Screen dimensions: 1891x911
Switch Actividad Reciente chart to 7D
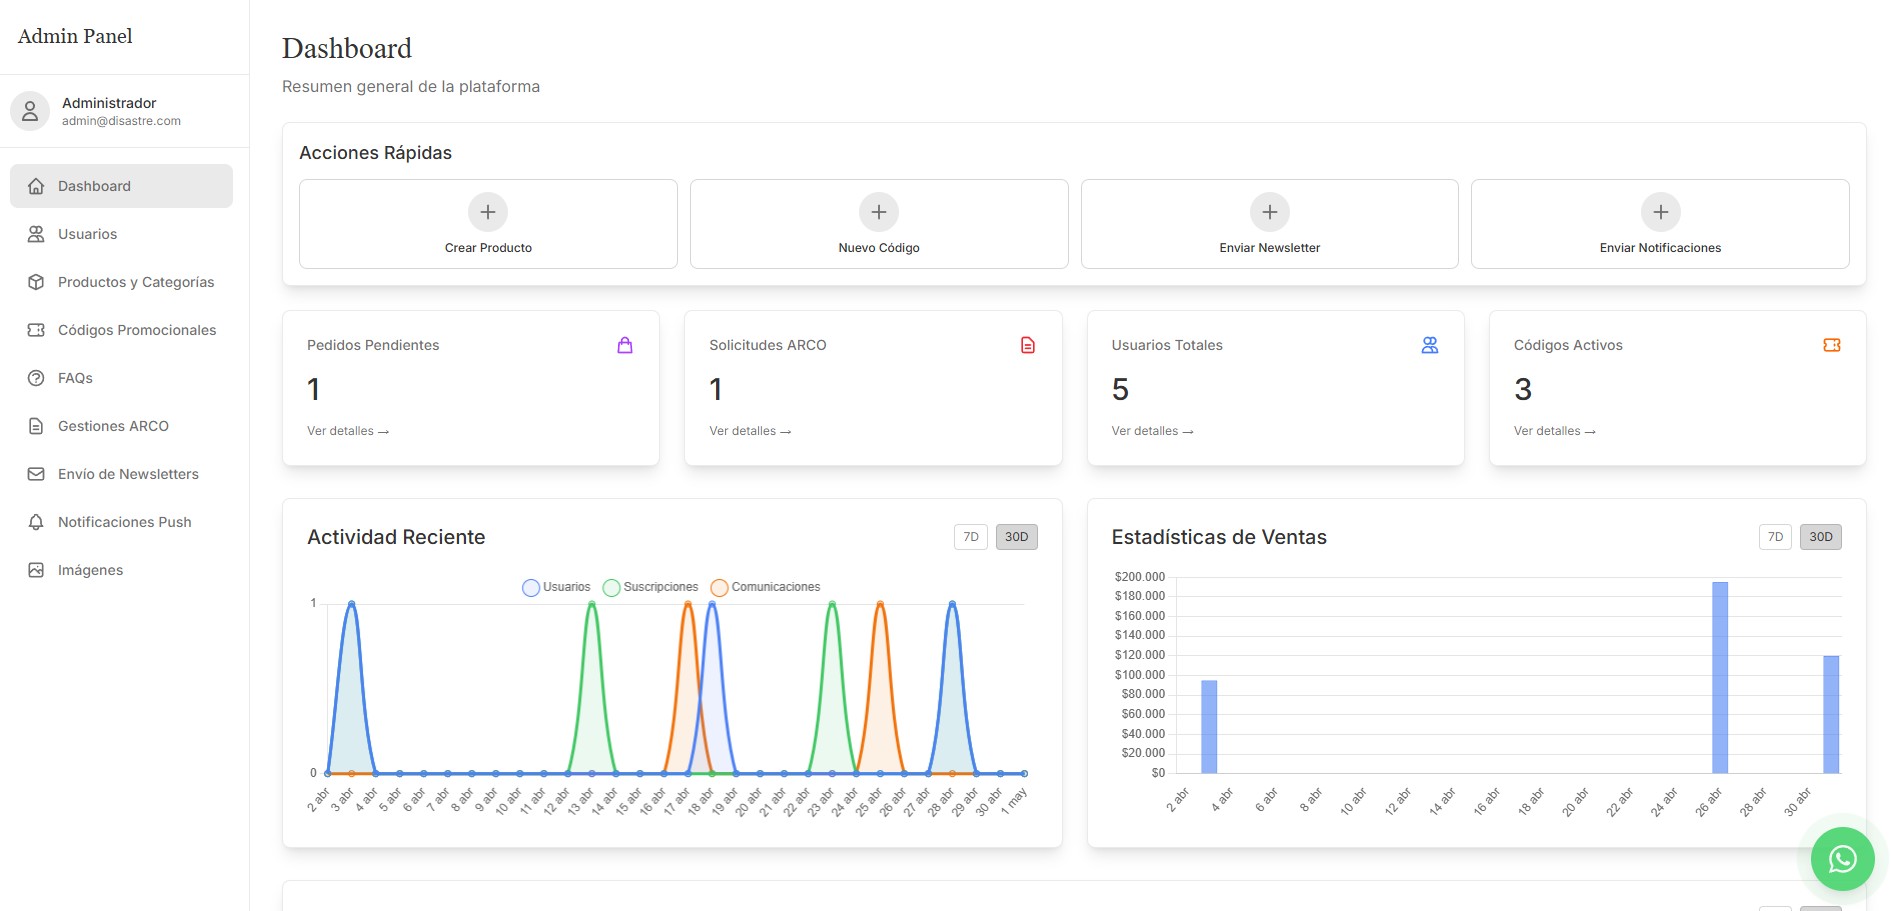(971, 537)
